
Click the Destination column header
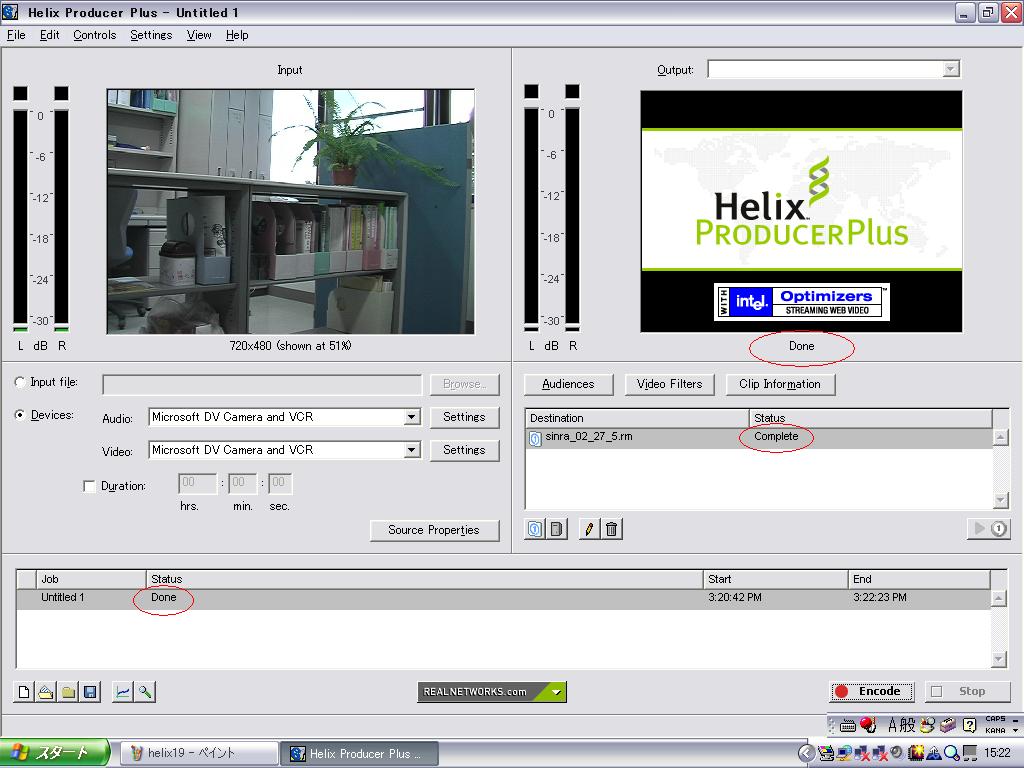637,418
